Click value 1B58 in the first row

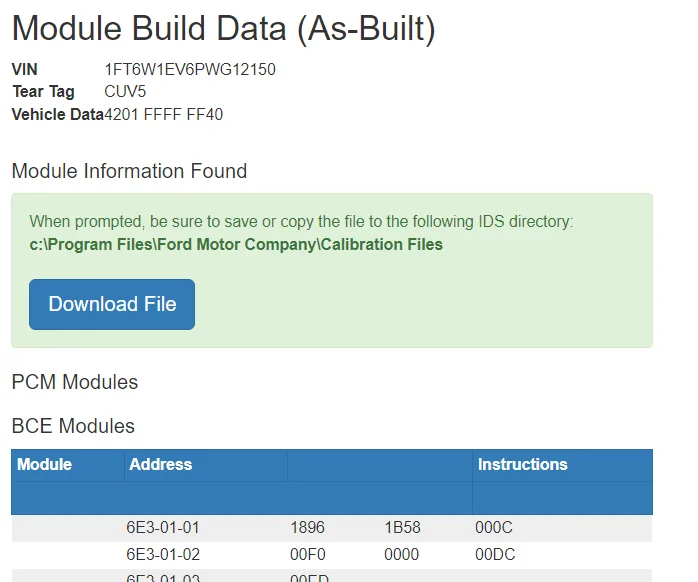402,528
